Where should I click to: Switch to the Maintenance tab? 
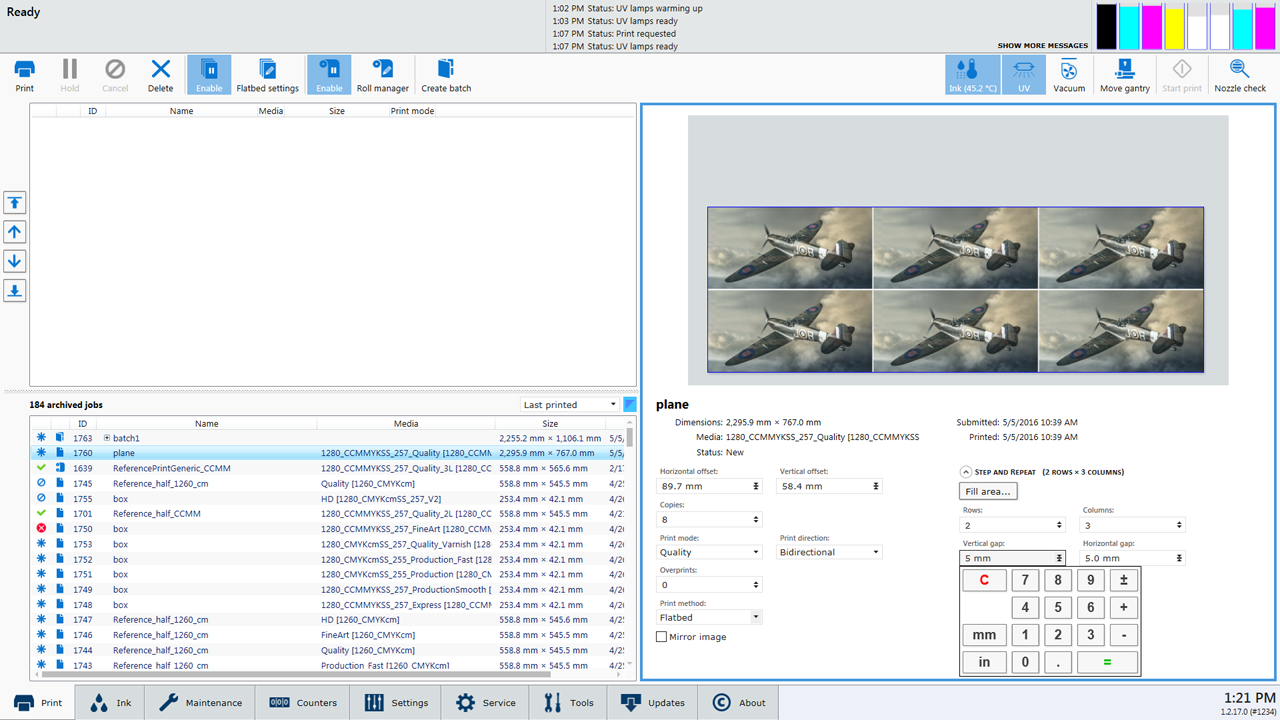(200, 702)
